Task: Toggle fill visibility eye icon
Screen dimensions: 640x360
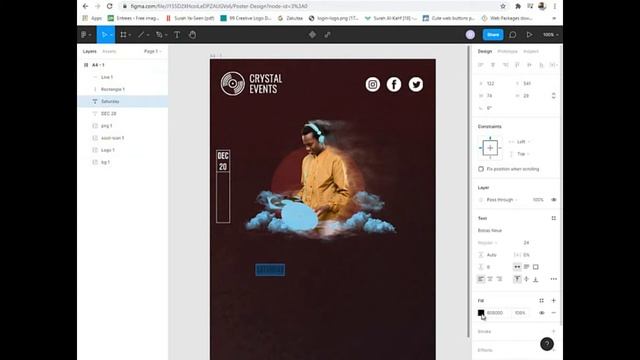Action: tap(542, 313)
